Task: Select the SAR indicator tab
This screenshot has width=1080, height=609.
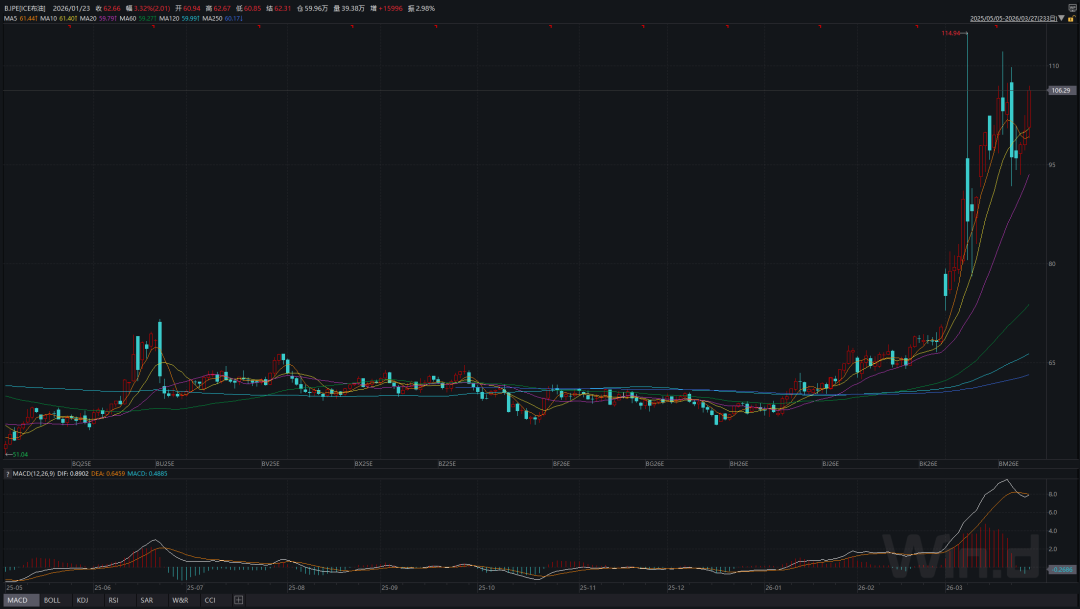Action: coord(146,600)
